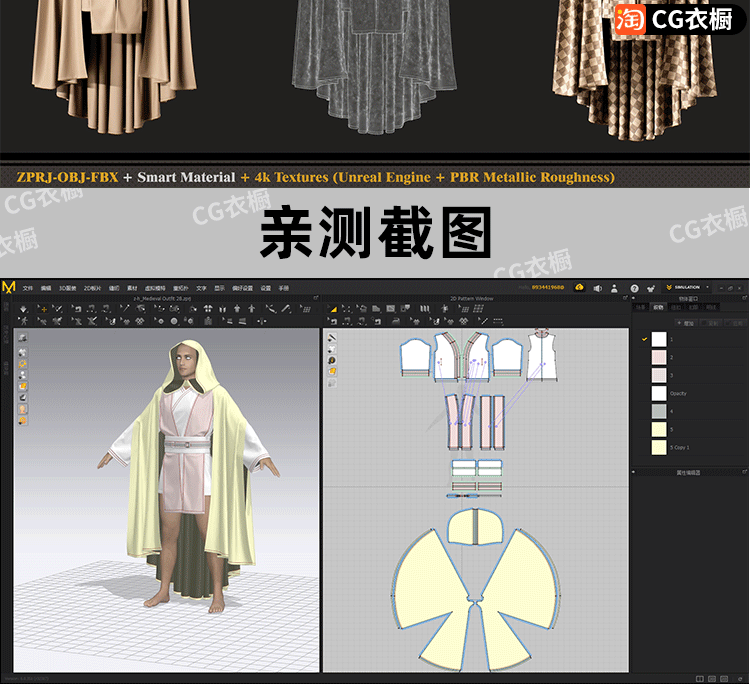Select the Opacity white fabric swatch
This screenshot has width=750, height=684.
coord(659,393)
